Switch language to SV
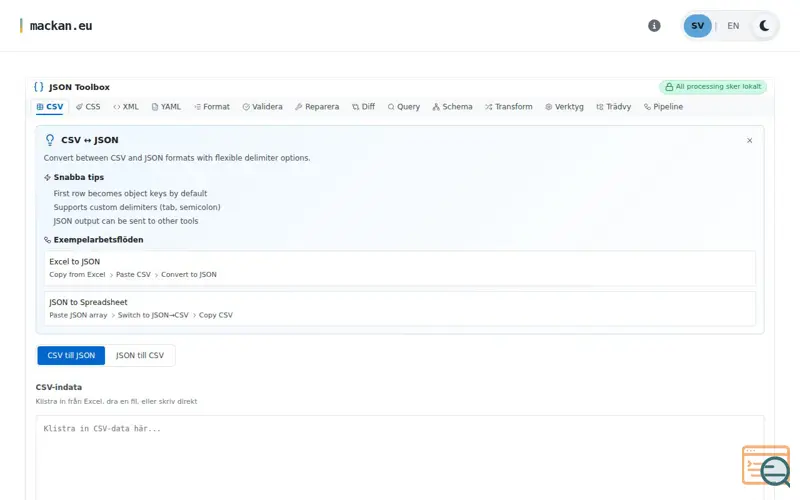Screen dimensions: 800x500 click(697, 26)
